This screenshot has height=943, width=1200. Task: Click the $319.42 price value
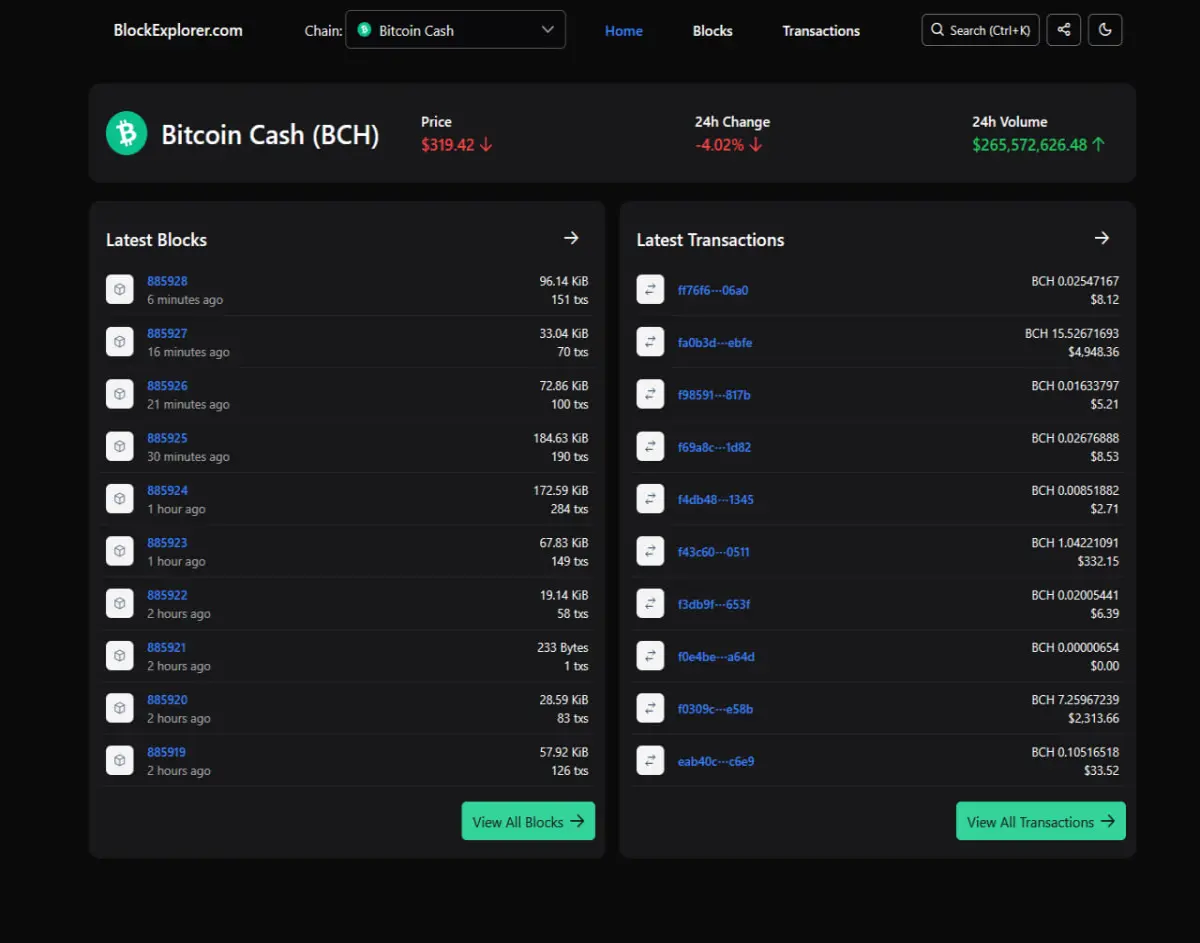[448, 144]
